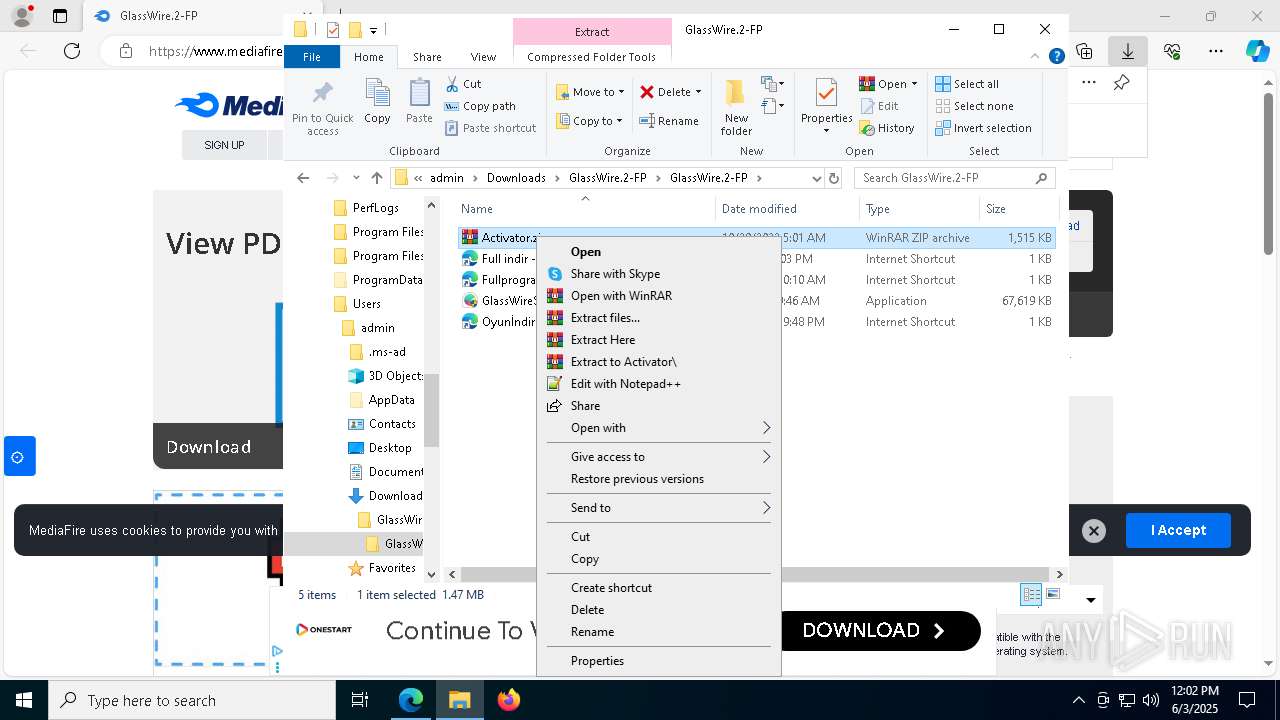The image size is (1280, 720).
Task: Click I Accept cookies button
Action: 1178,530
